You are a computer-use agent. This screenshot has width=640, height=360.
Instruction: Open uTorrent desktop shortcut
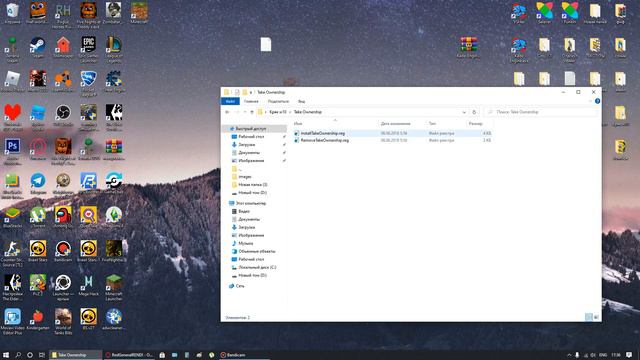[x=38, y=217]
